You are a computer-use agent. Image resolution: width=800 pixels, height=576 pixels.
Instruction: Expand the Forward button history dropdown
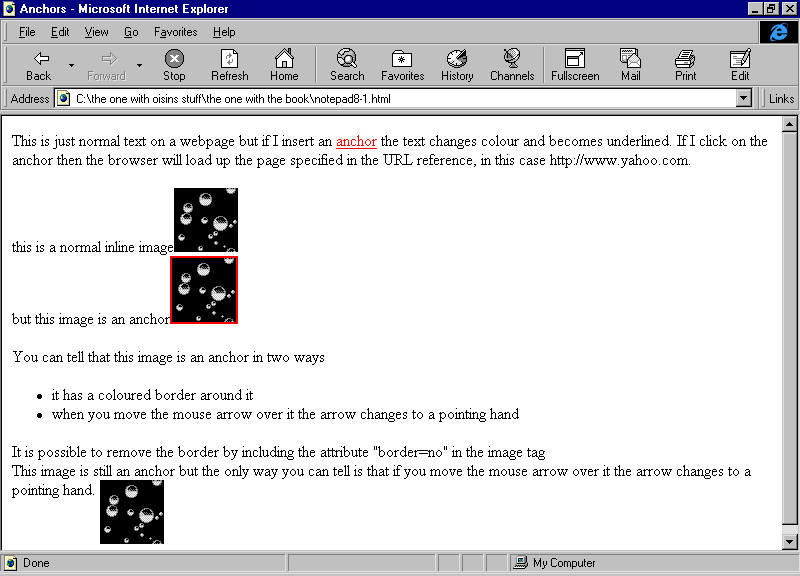139,65
